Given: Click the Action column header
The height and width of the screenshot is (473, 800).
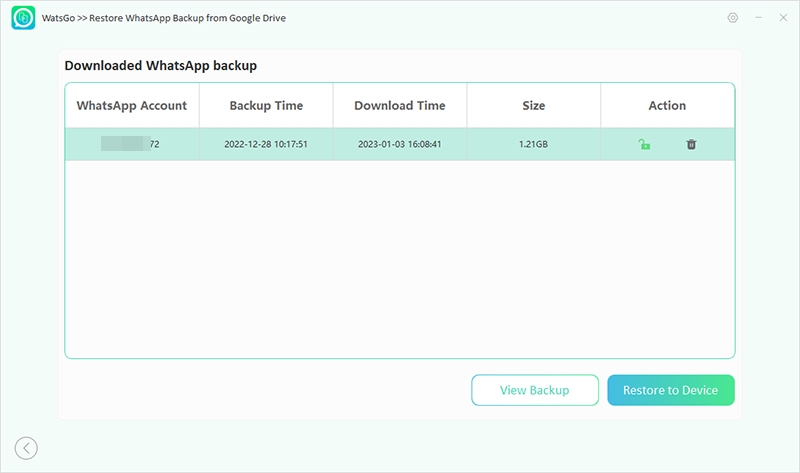Looking at the screenshot, I should (x=667, y=105).
